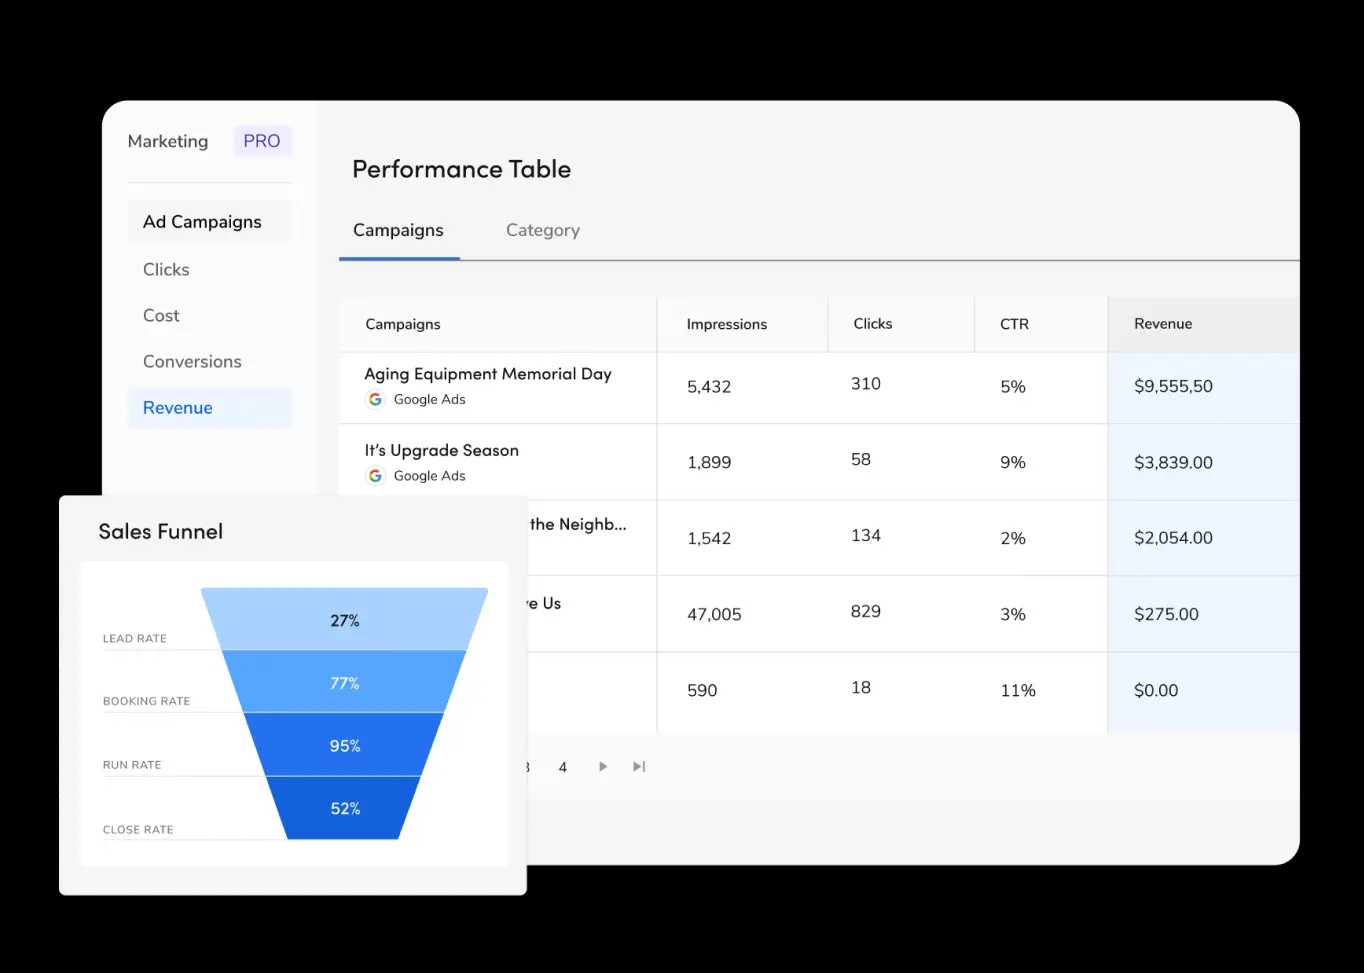Open It's Upgrade Season campaign
1364x973 pixels.
441,451
